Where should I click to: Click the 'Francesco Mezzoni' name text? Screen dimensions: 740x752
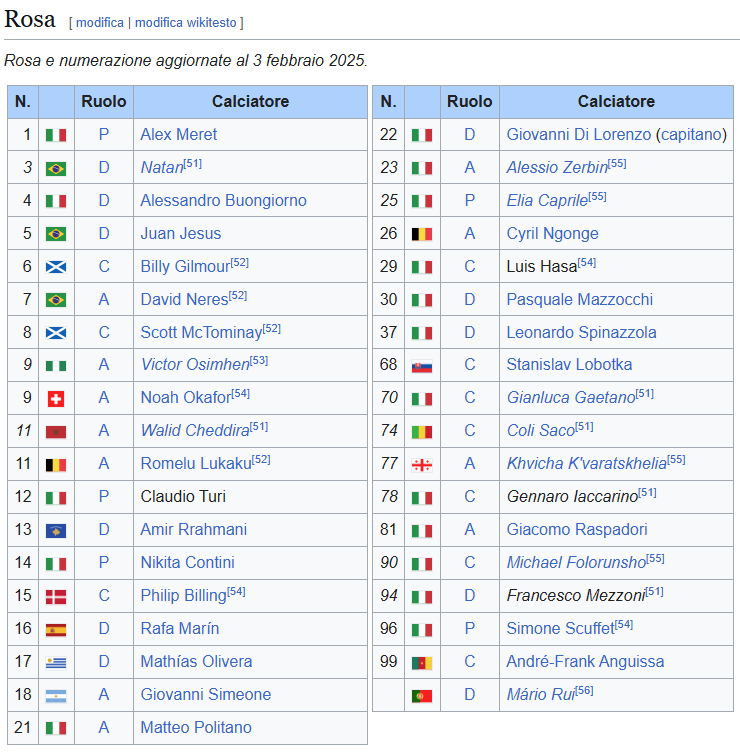point(576,596)
